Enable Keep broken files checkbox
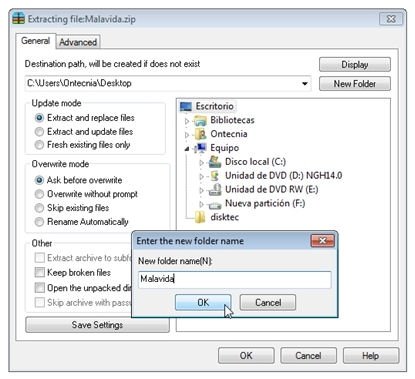This screenshot has width=415, height=379. coord(40,272)
